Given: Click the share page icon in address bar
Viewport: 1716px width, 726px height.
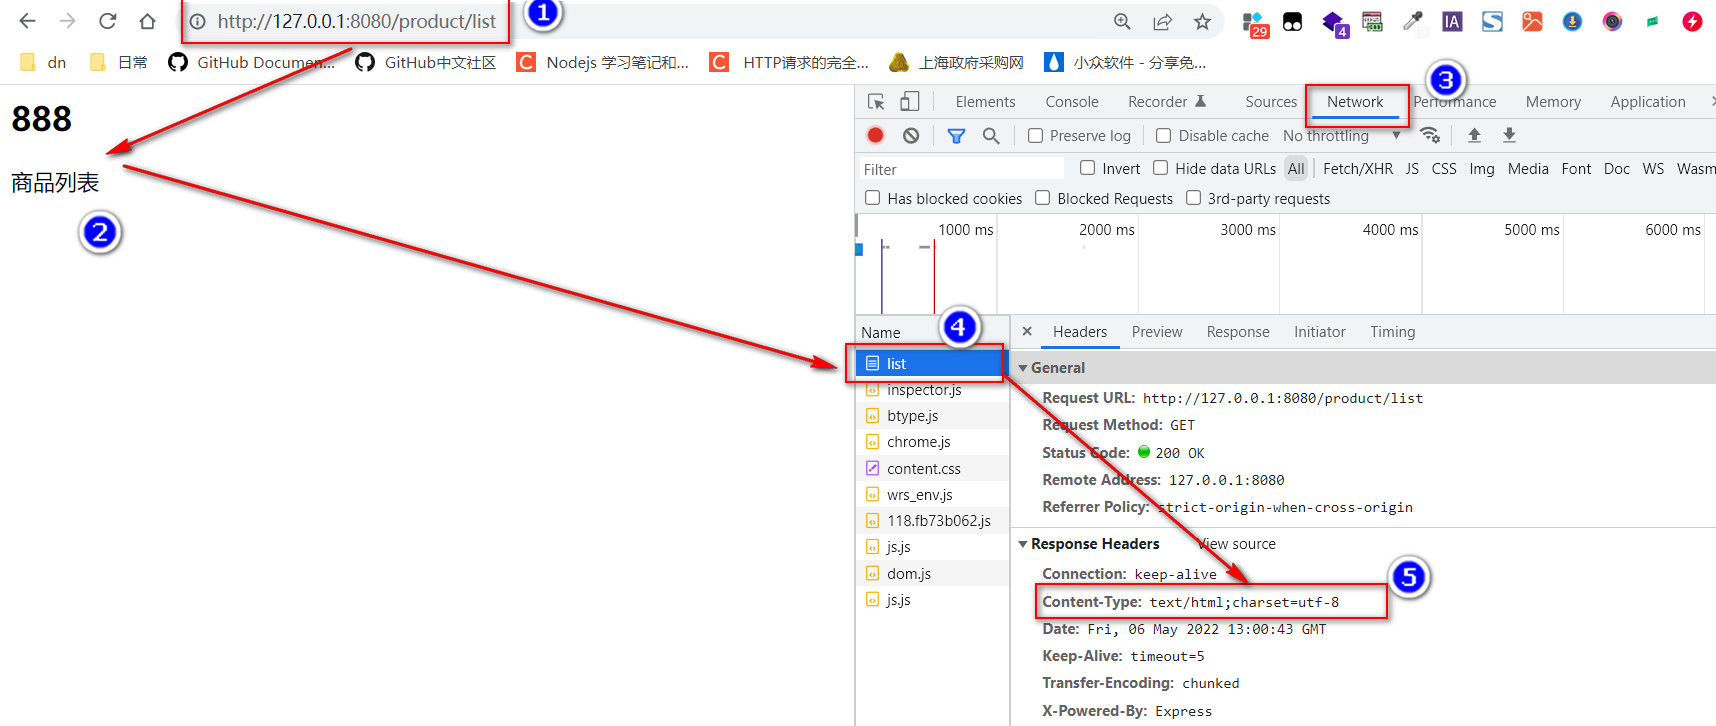Looking at the screenshot, I should 1162,21.
